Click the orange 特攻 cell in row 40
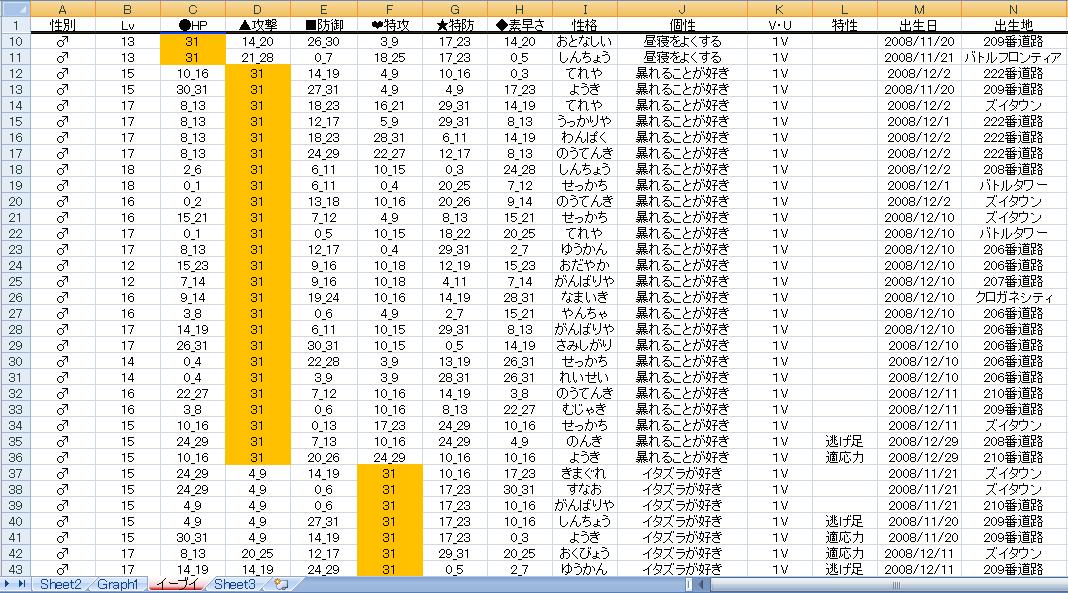The image size is (1068, 593). coord(389,522)
